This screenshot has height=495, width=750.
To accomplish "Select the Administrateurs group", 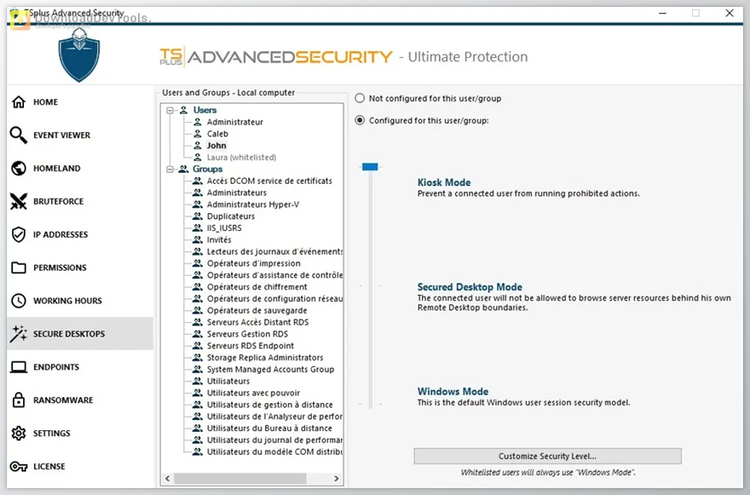I will coord(237,193).
